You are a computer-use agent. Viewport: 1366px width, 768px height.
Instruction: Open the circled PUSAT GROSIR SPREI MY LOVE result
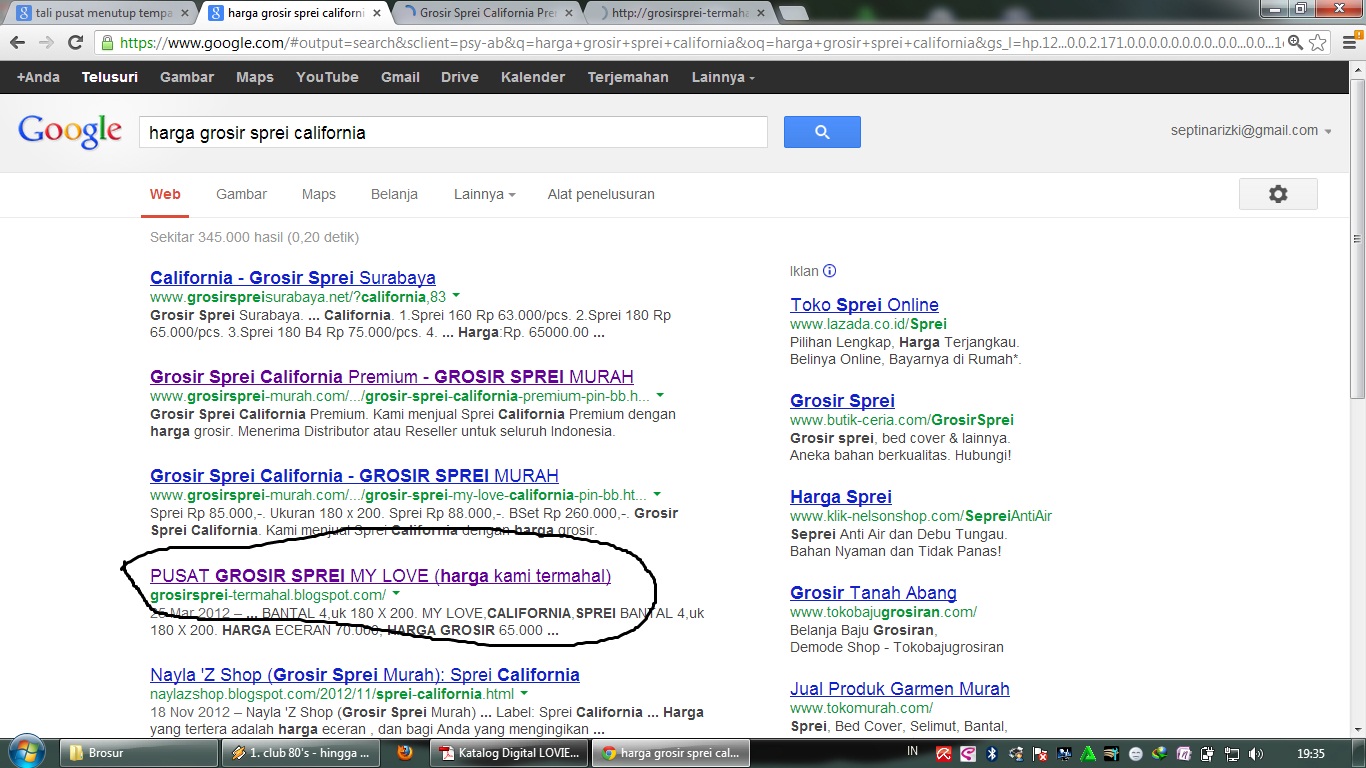tap(379, 576)
